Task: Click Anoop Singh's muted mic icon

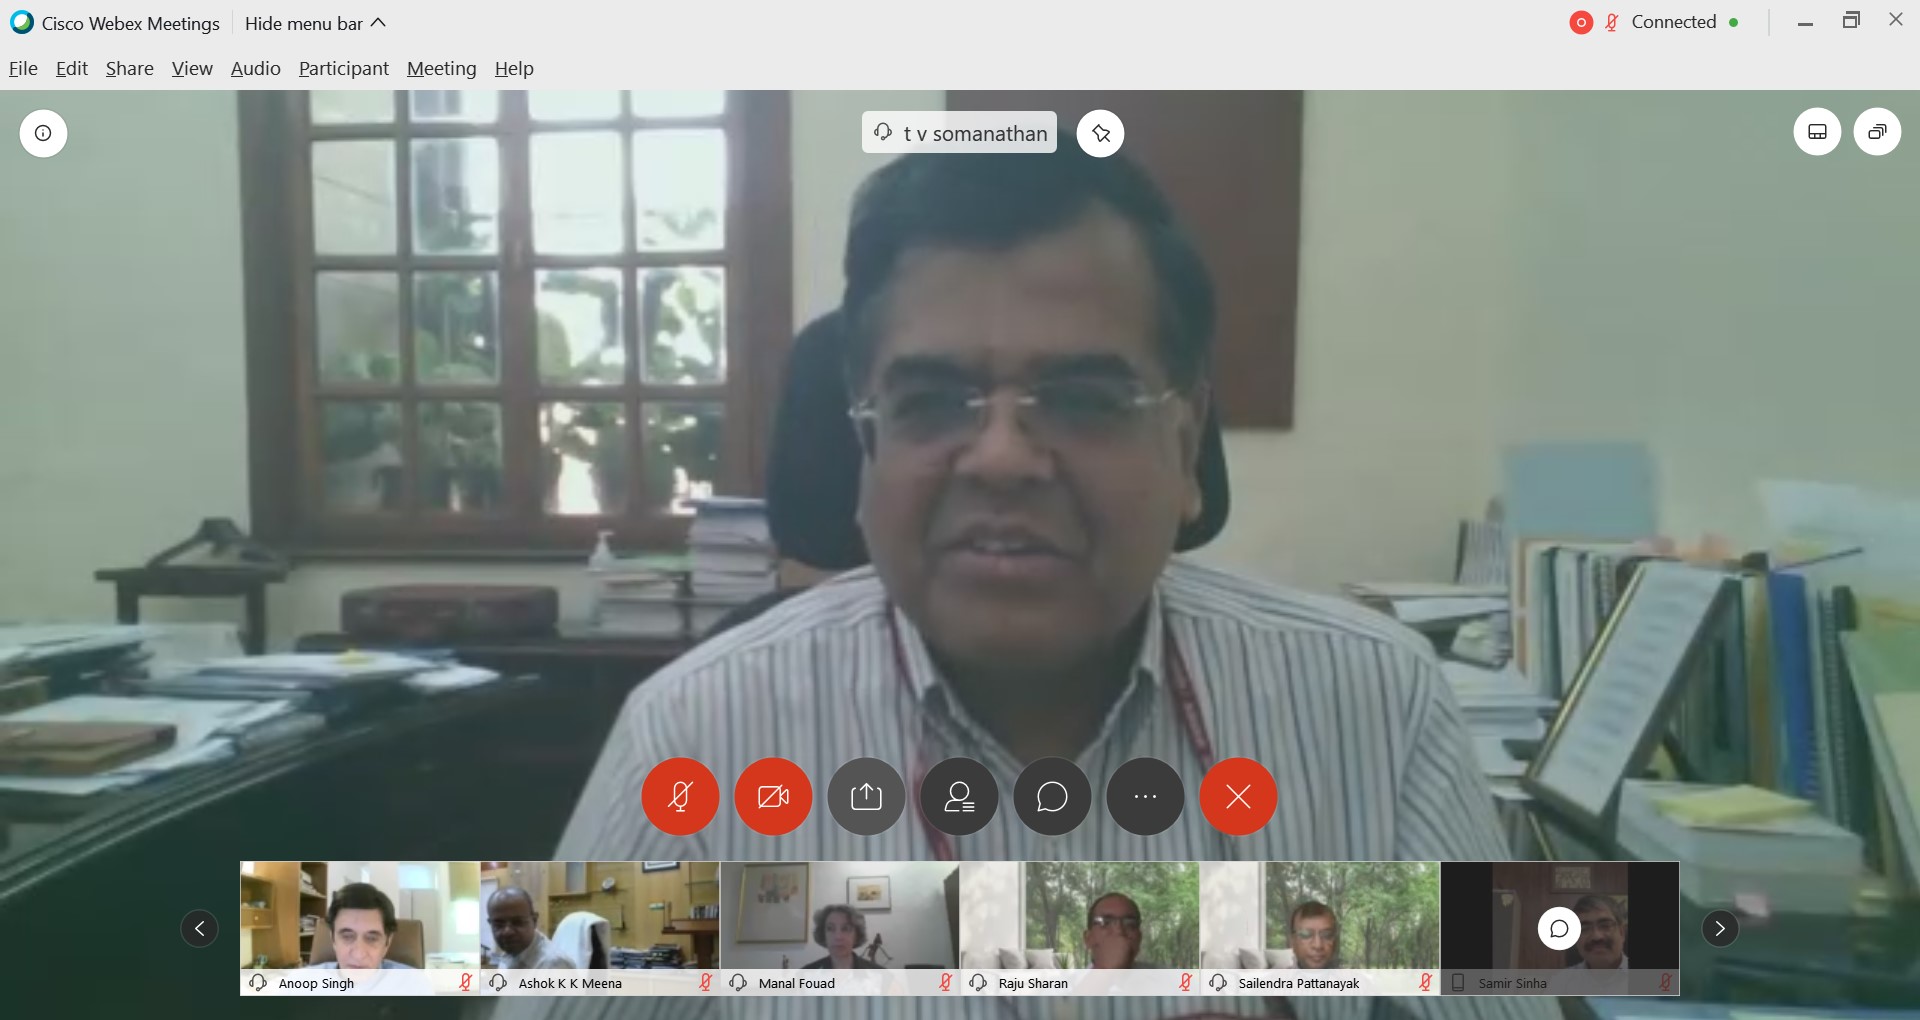Action: point(465,983)
